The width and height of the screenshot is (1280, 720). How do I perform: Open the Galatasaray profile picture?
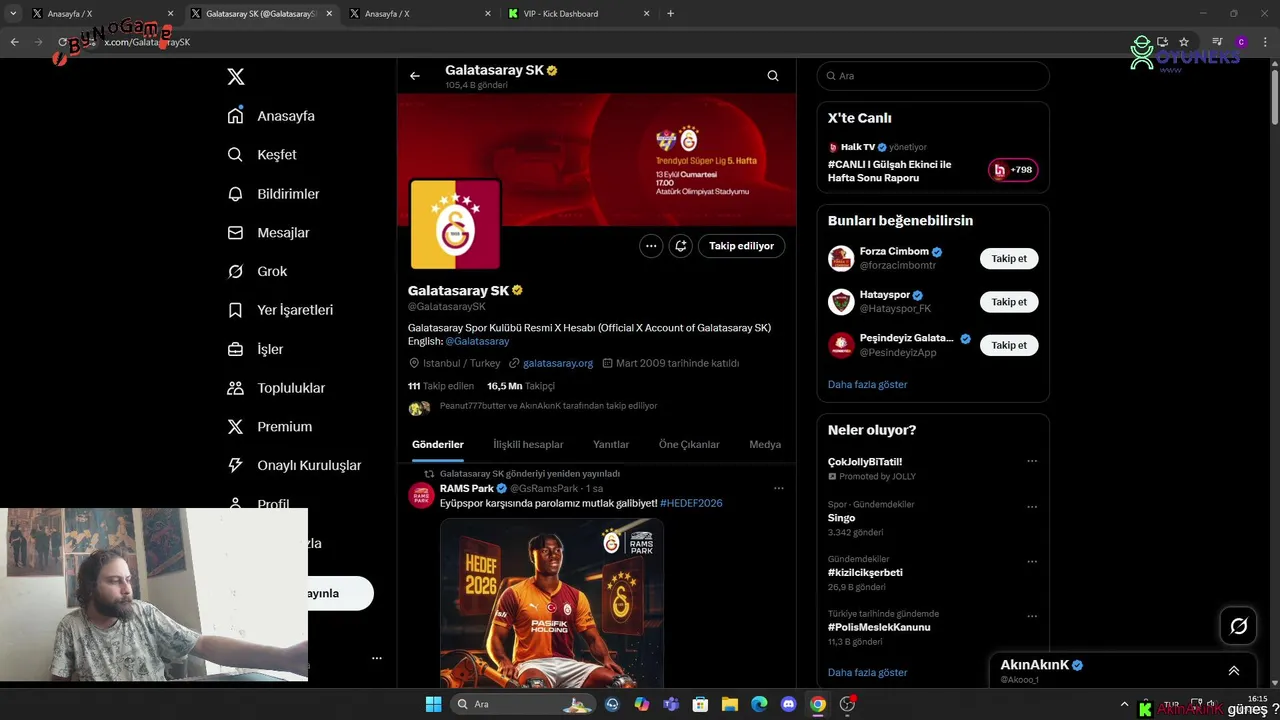(x=455, y=225)
